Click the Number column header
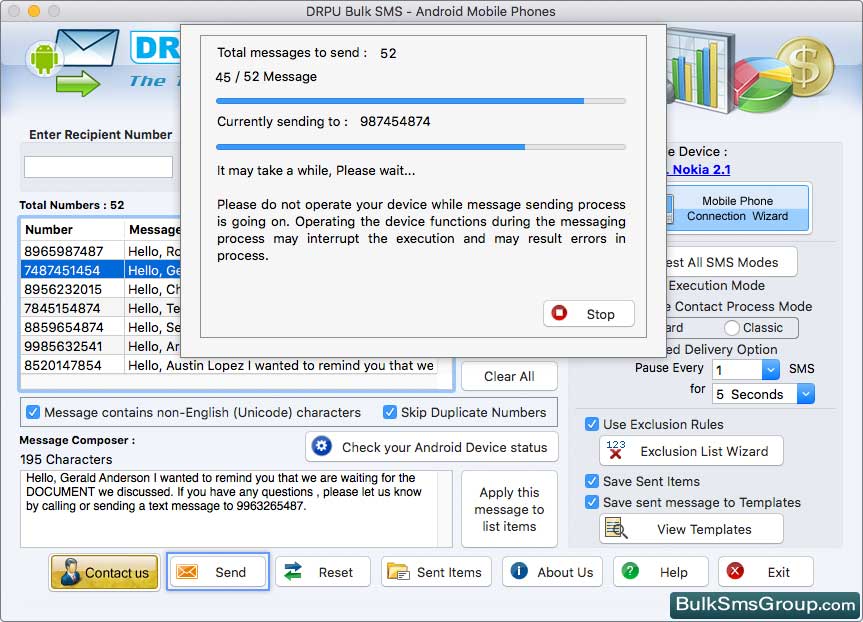The height and width of the screenshot is (622, 863). click(x=72, y=230)
